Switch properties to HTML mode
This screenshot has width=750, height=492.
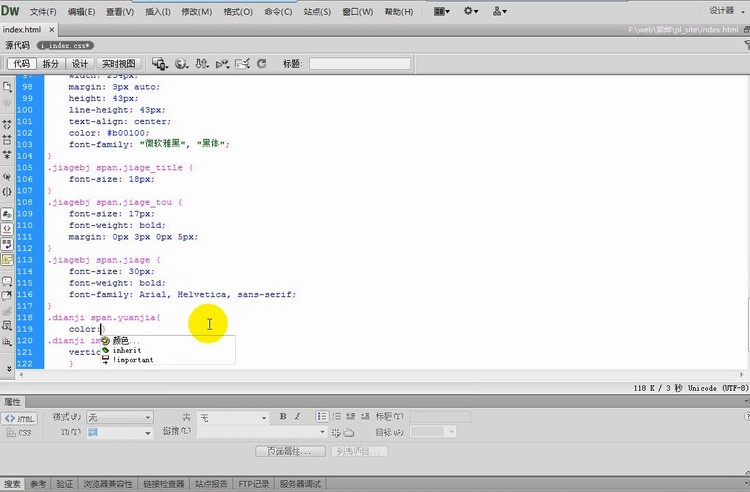tap(19, 418)
